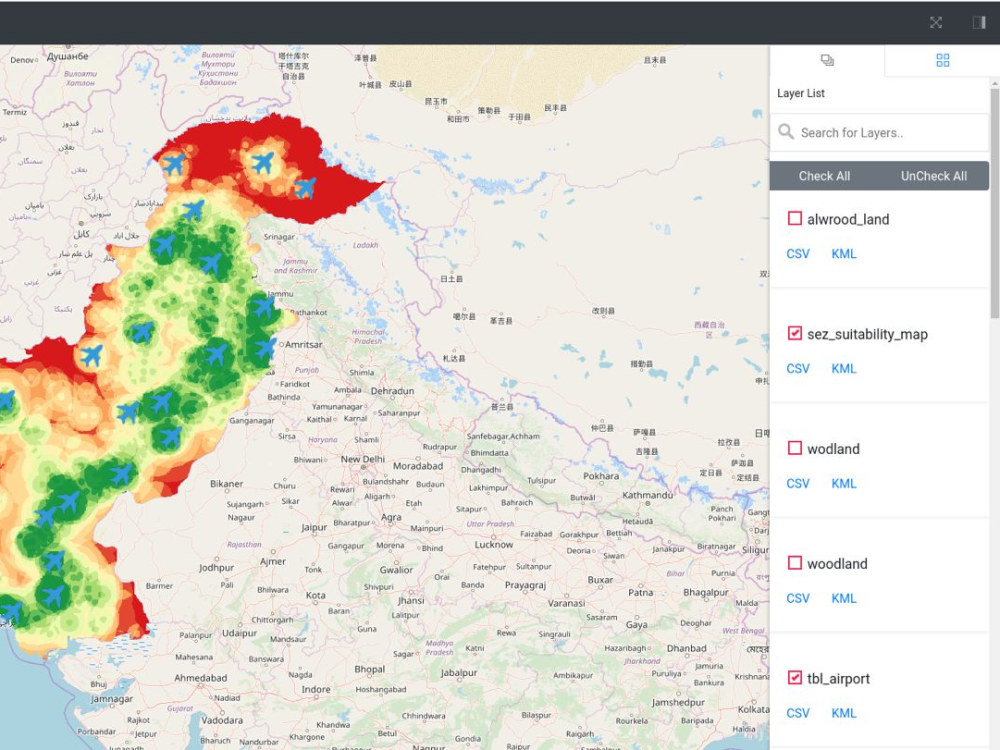
Task: Download KML for tbl_airport
Action: [844, 713]
